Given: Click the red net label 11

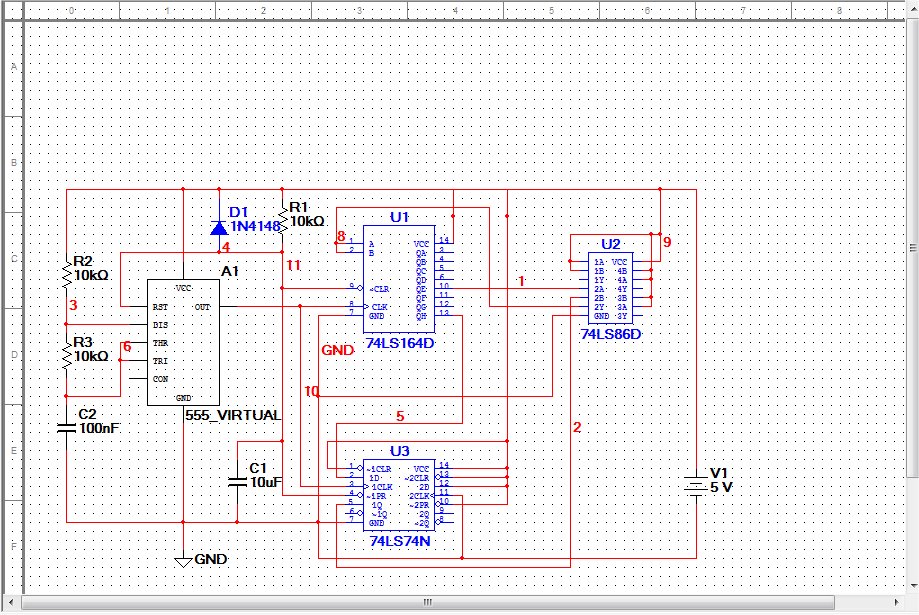Looking at the screenshot, I should 294,266.
